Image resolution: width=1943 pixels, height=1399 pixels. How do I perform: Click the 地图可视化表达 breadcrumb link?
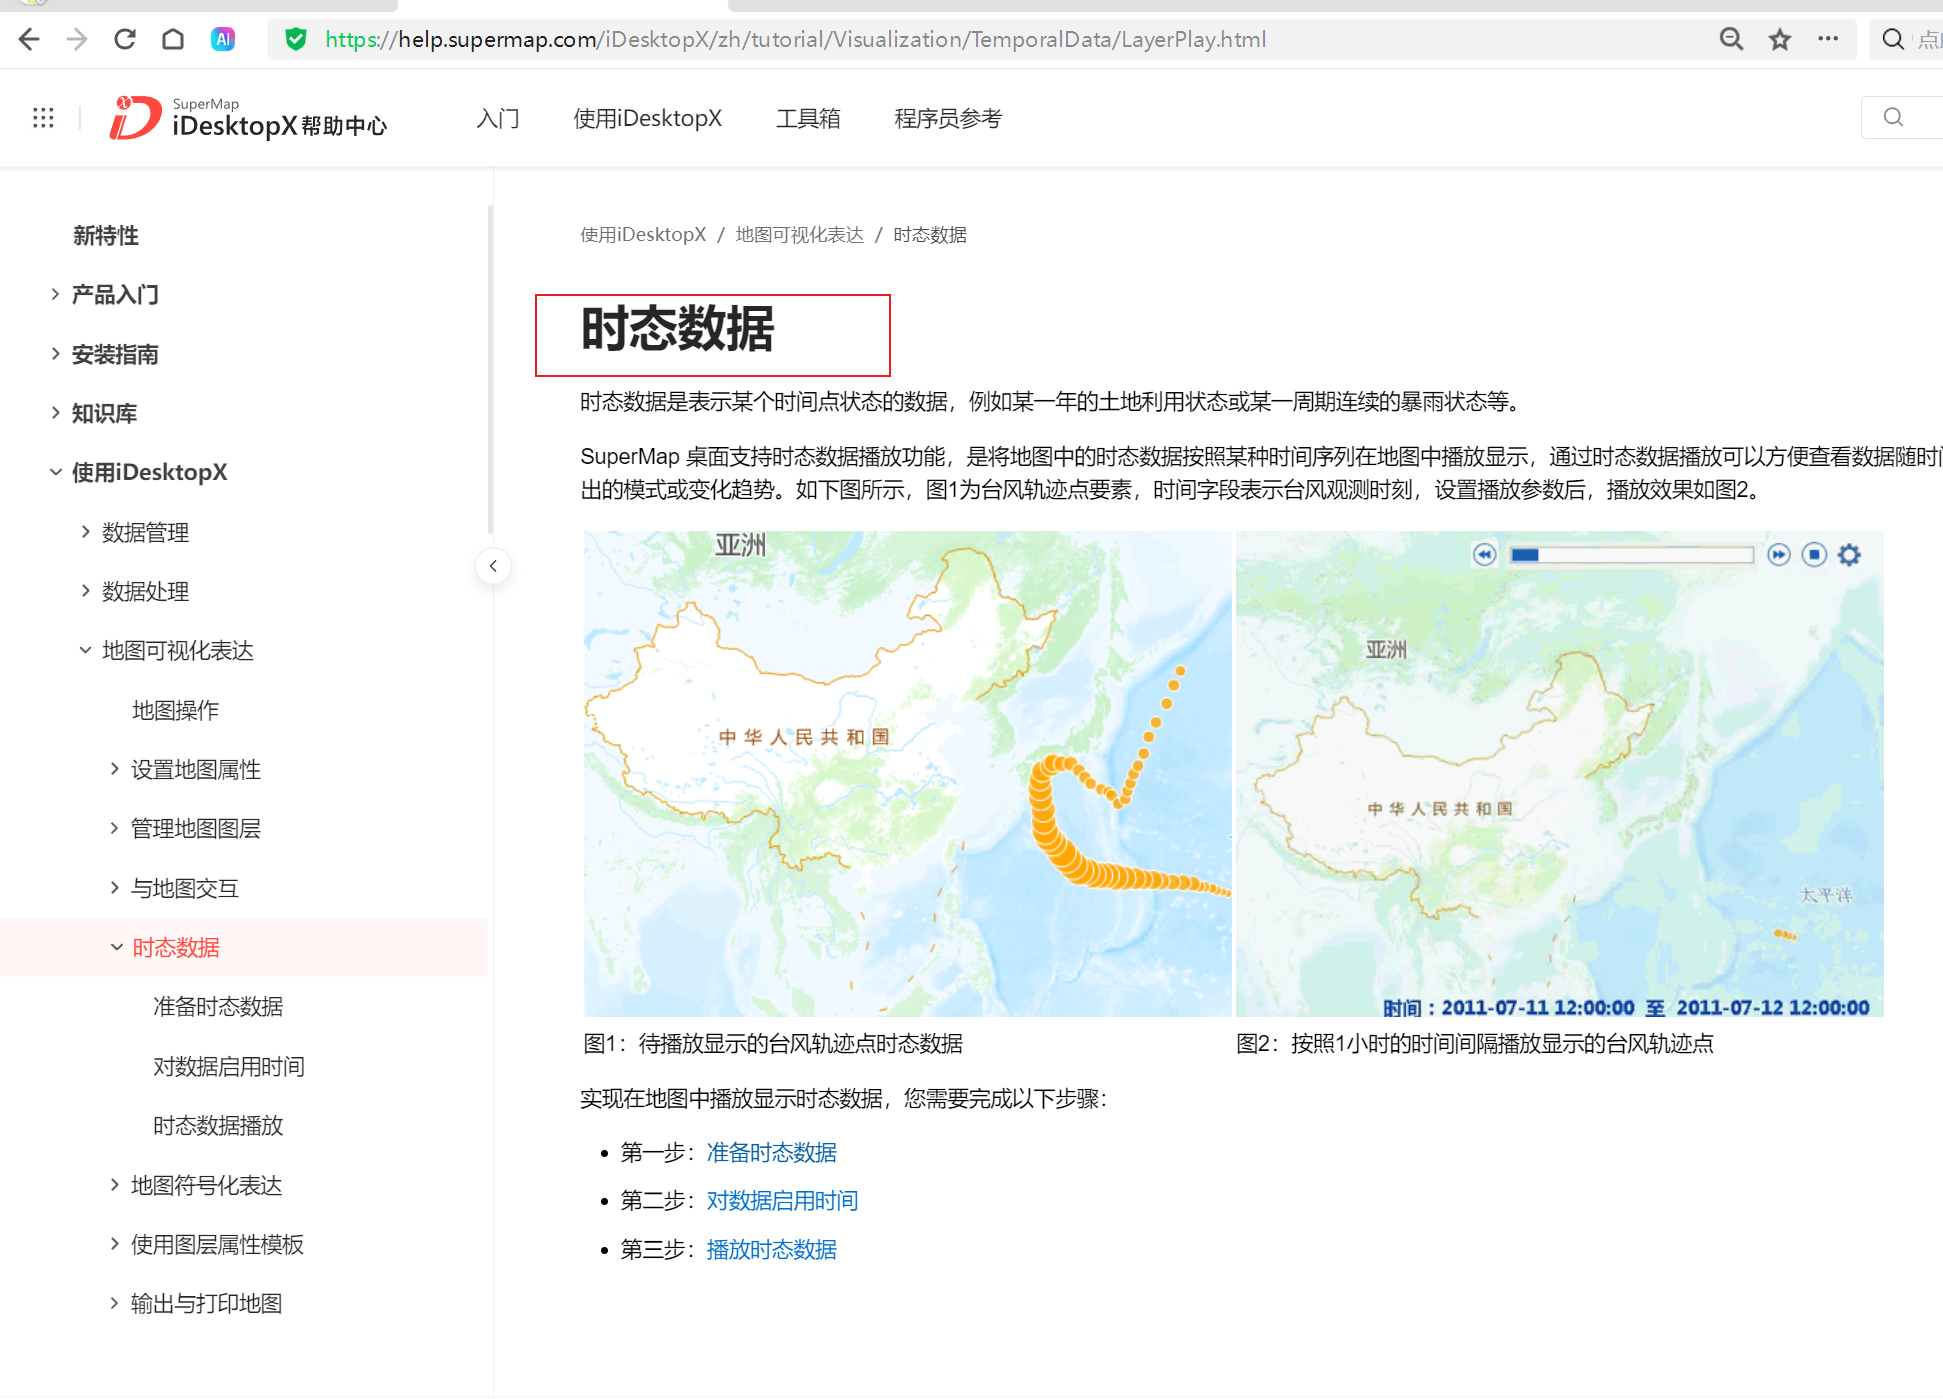[x=799, y=234]
